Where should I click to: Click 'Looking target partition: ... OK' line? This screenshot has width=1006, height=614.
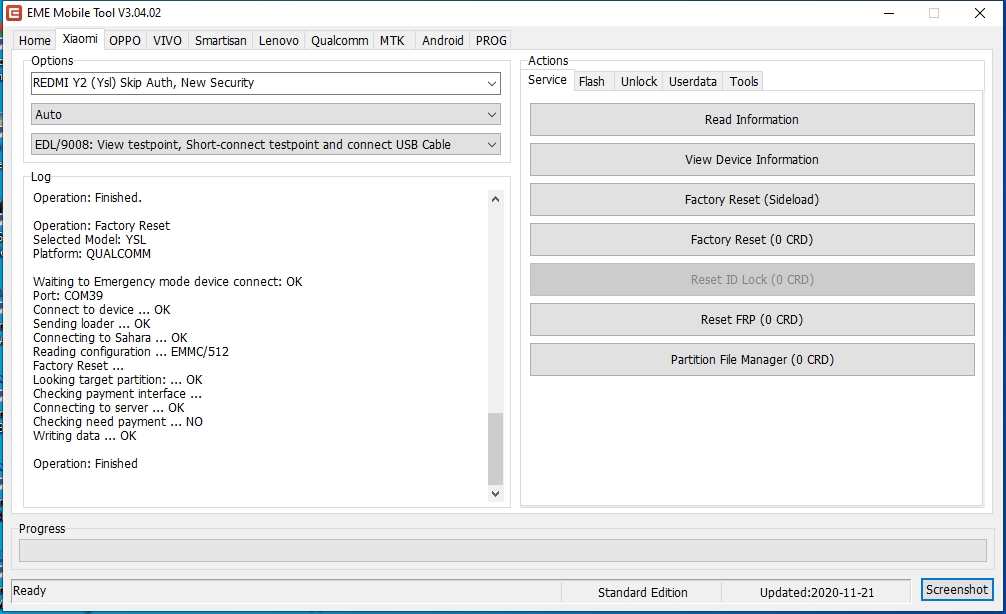pyautogui.click(x=118, y=380)
